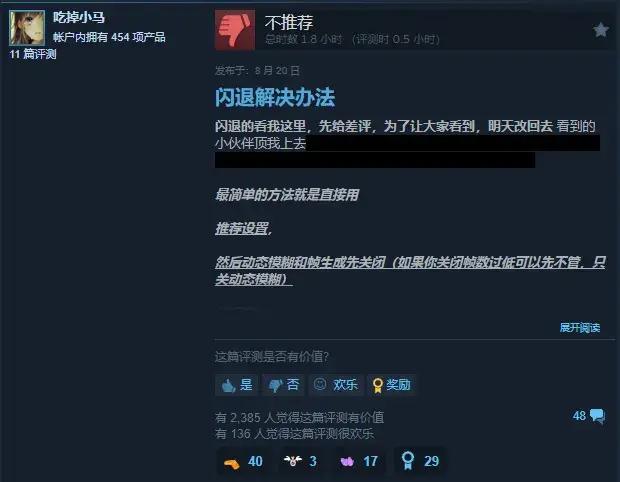Click the purple award icon with 17
This screenshot has width=620, height=482.
(x=347, y=461)
